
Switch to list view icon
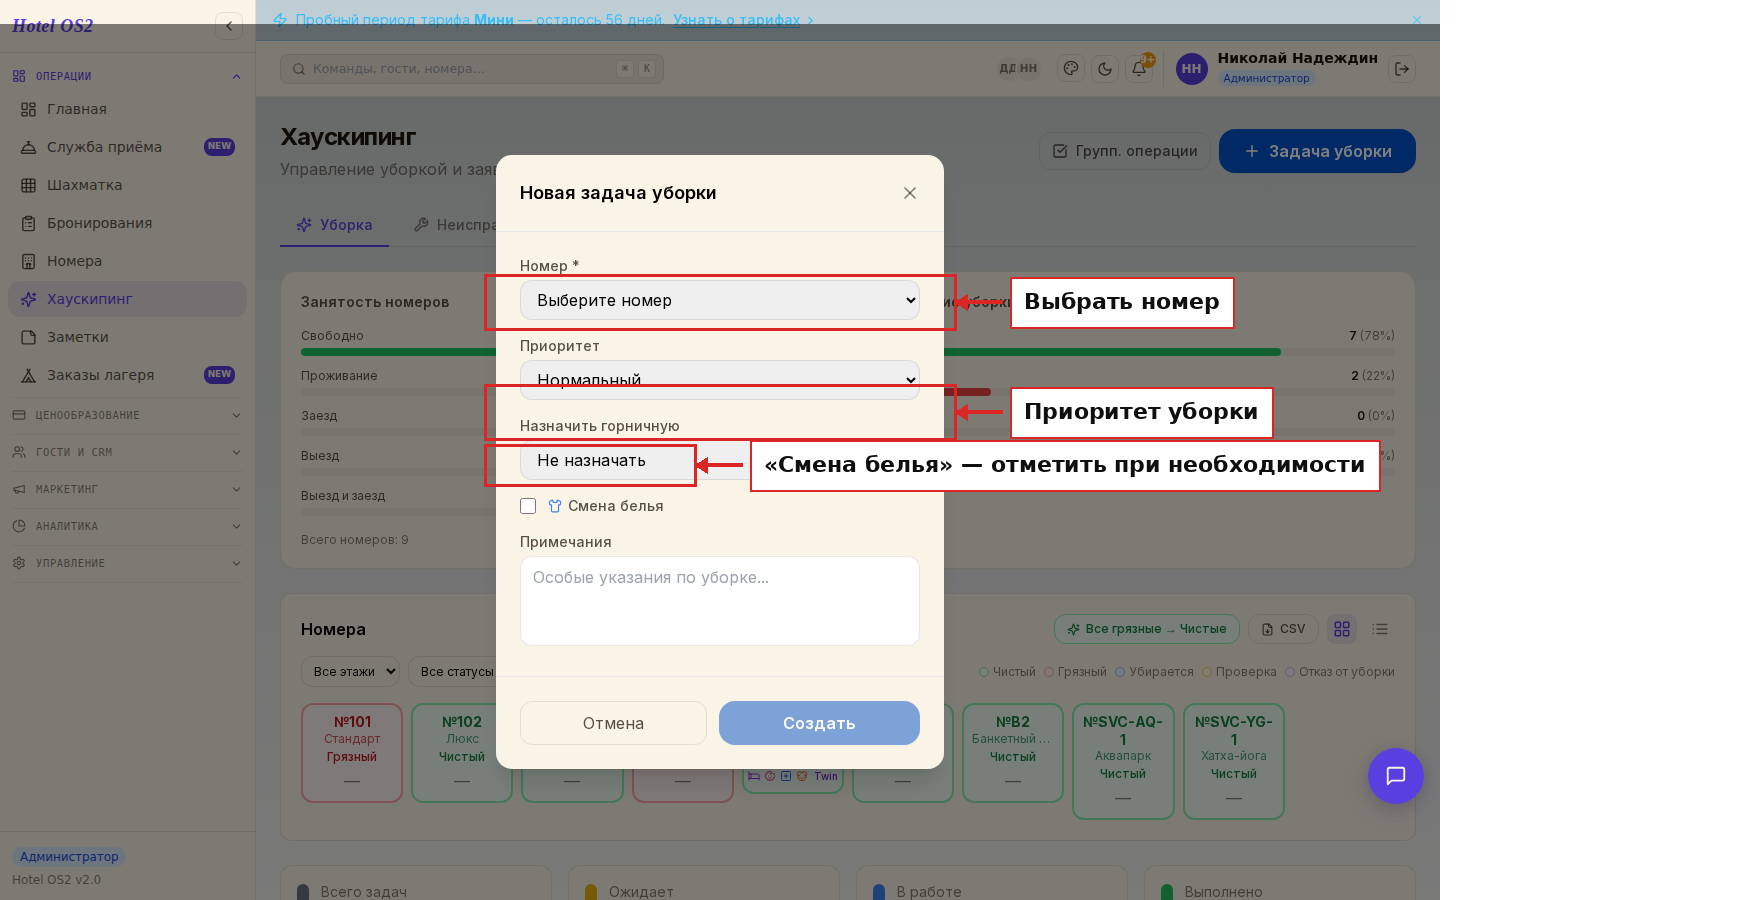[1380, 629]
